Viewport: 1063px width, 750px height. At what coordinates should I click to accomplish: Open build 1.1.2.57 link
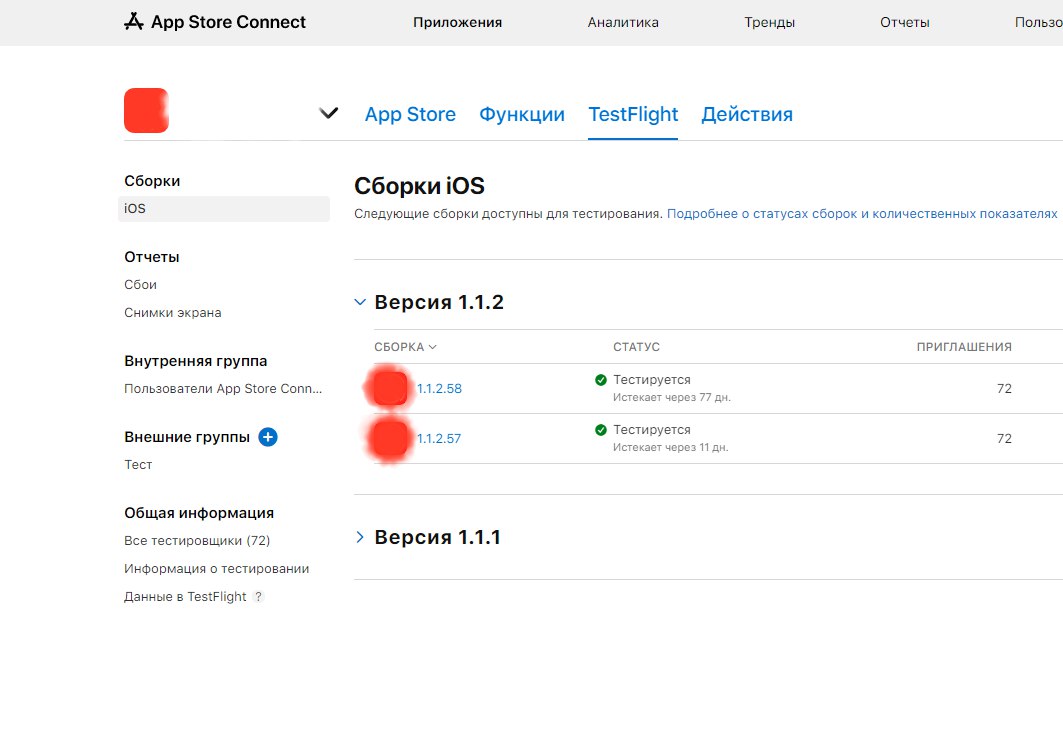(x=439, y=439)
